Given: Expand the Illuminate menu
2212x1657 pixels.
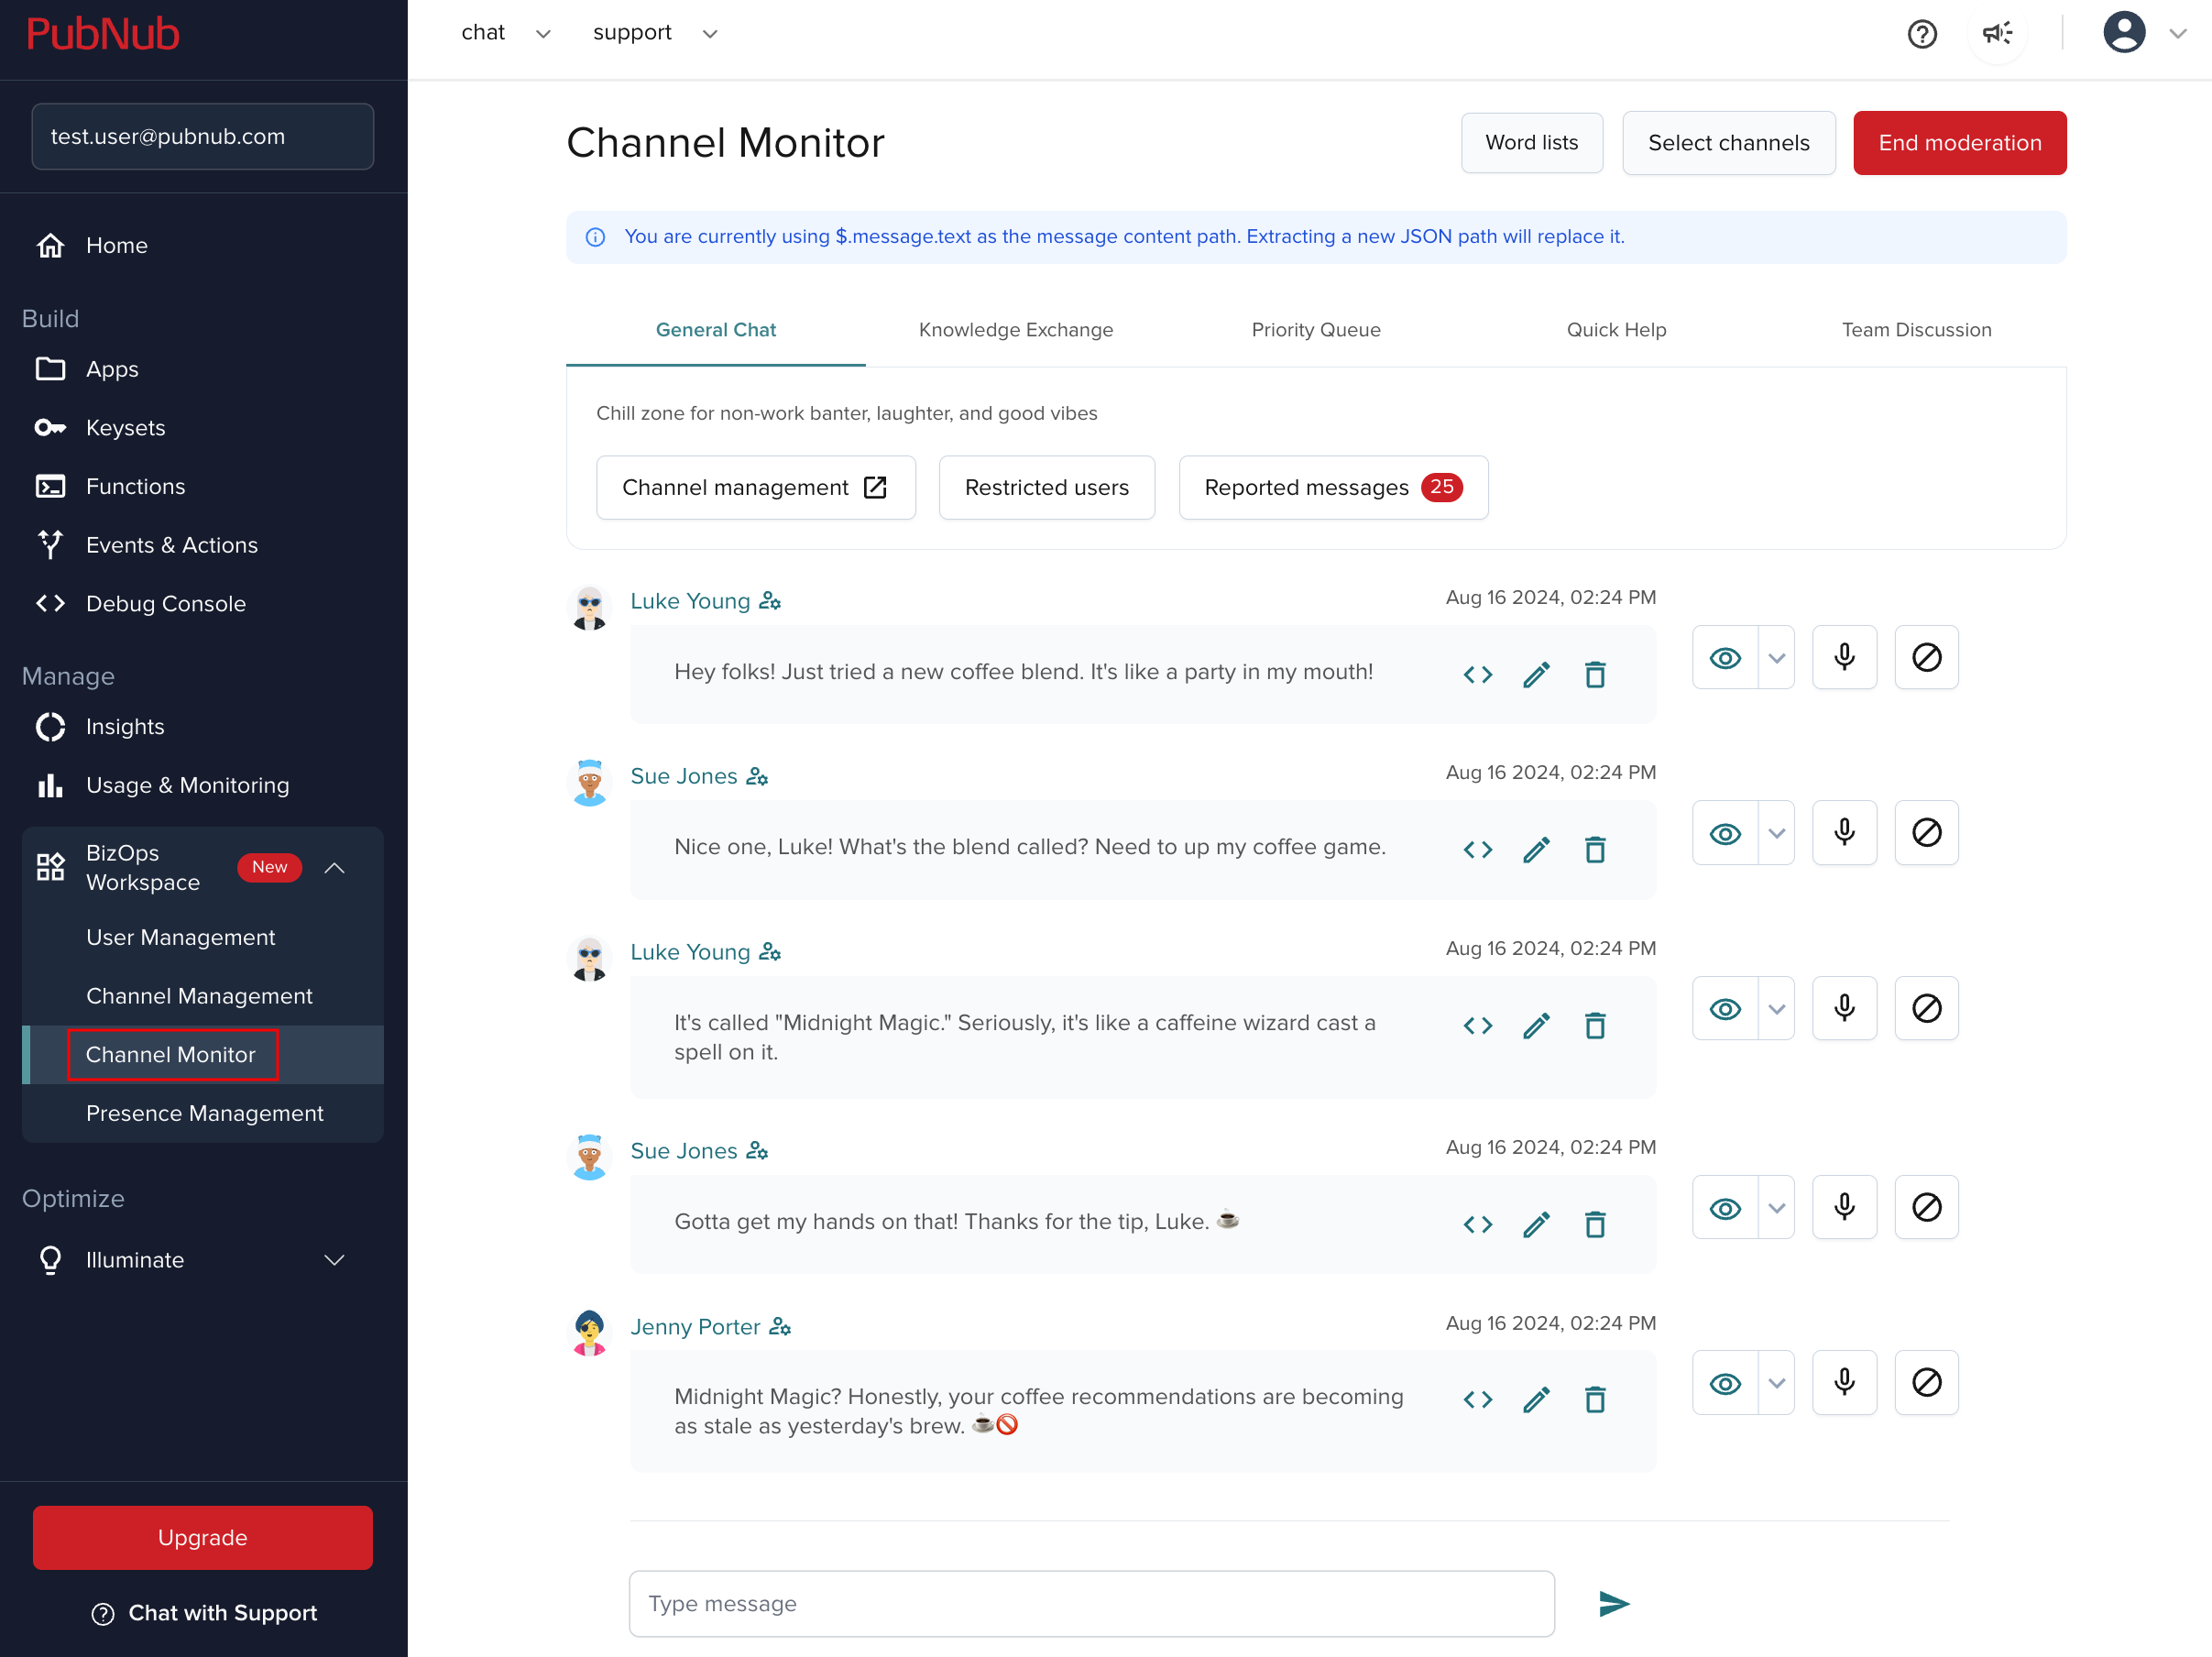Looking at the screenshot, I should 335,1259.
